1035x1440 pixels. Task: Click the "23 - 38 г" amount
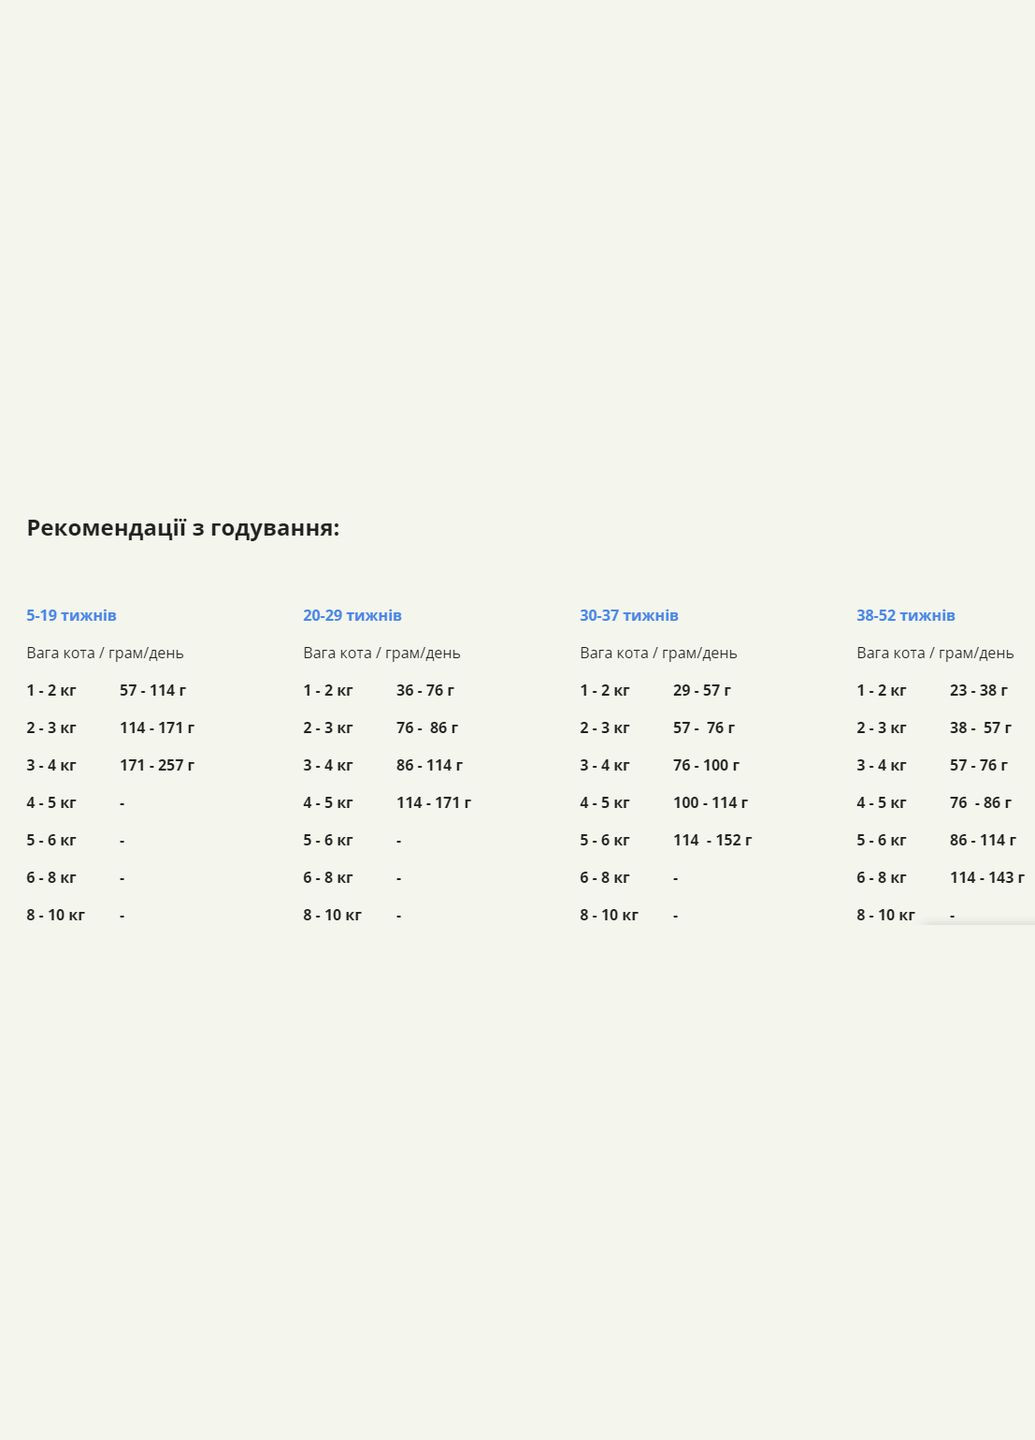coord(978,690)
